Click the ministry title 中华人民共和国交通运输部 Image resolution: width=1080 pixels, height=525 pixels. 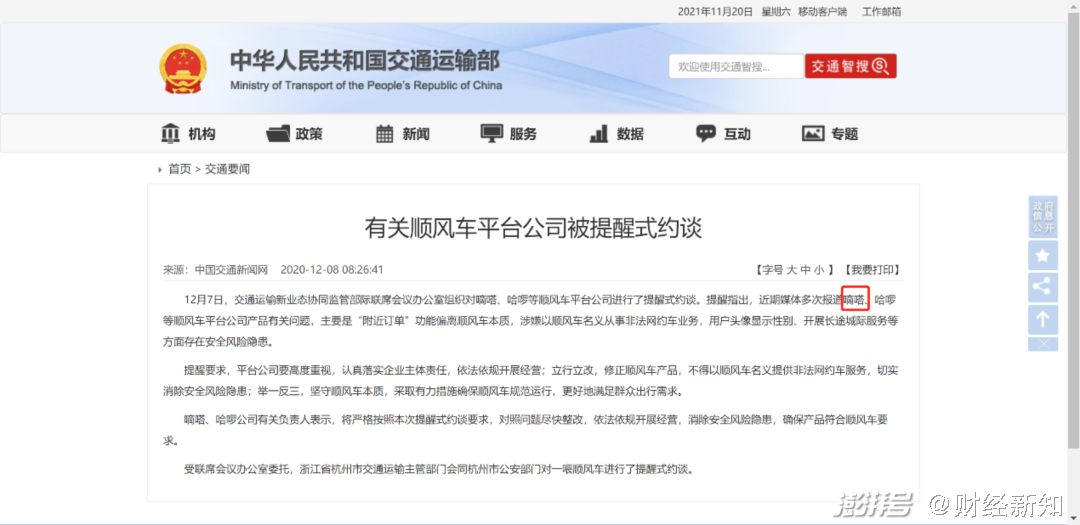coord(365,61)
